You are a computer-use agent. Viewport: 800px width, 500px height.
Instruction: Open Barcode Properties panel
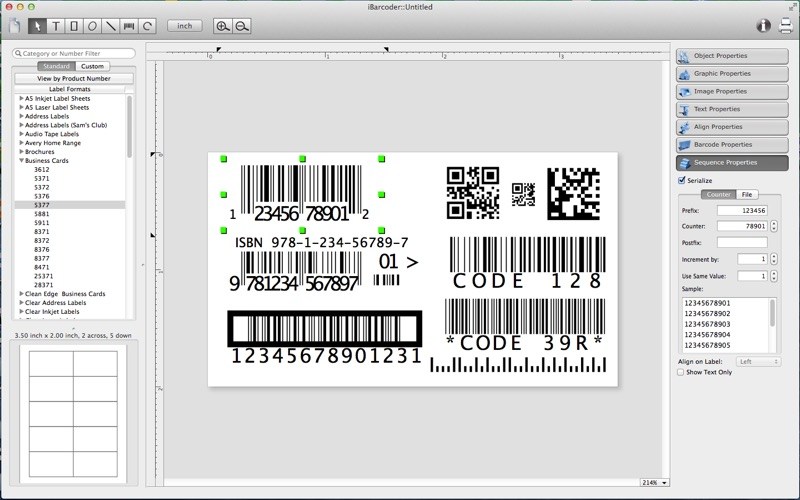[731, 144]
